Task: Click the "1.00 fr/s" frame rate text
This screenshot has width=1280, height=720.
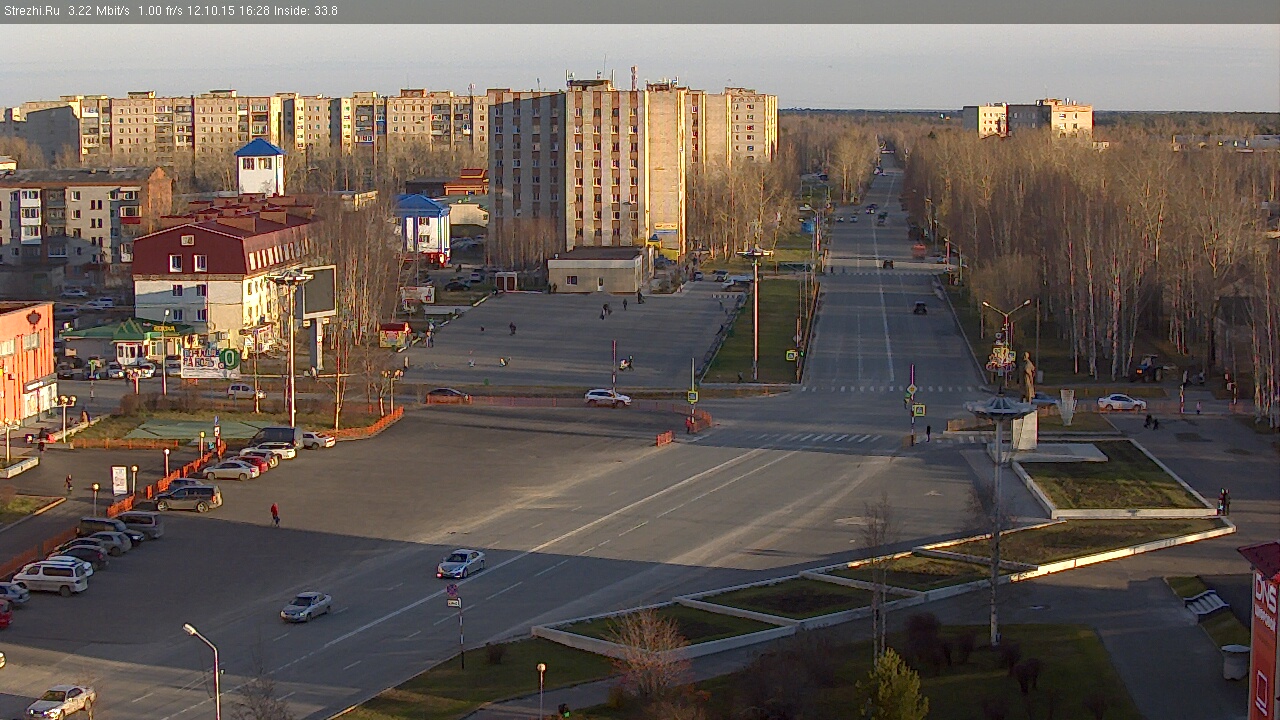Action: tap(161, 11)
